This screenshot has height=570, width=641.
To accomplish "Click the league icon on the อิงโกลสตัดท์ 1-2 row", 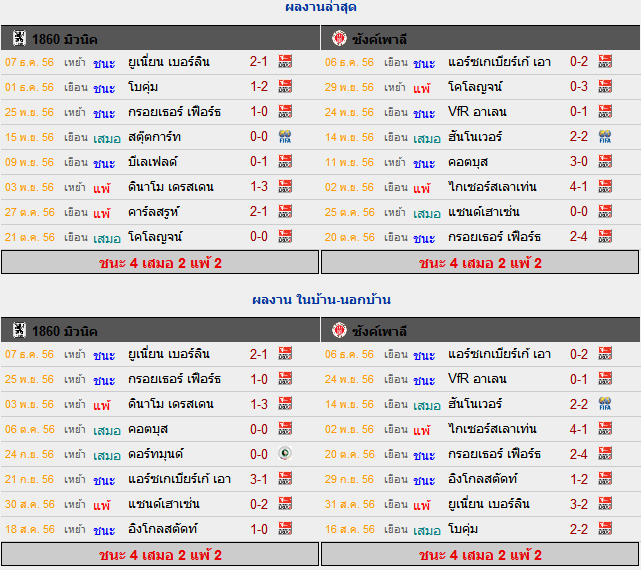I will tap(605, 479).
